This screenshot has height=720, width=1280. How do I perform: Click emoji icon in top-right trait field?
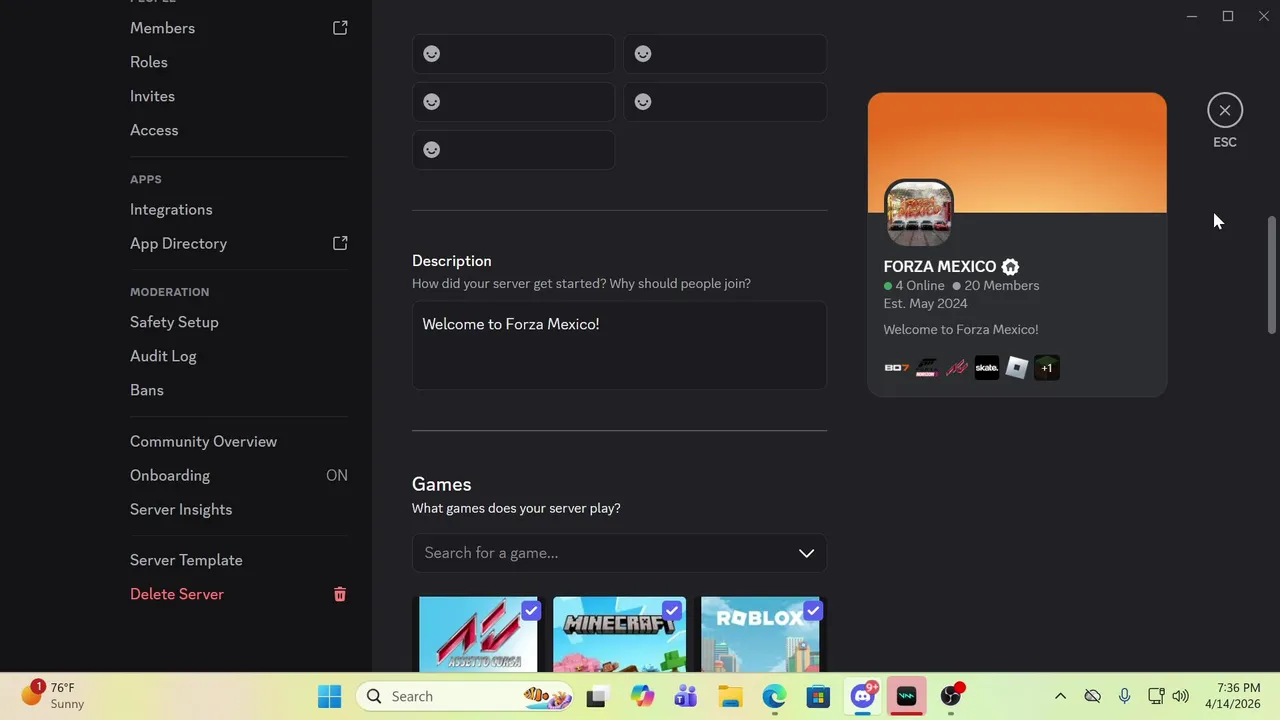[x=643, y=54]
